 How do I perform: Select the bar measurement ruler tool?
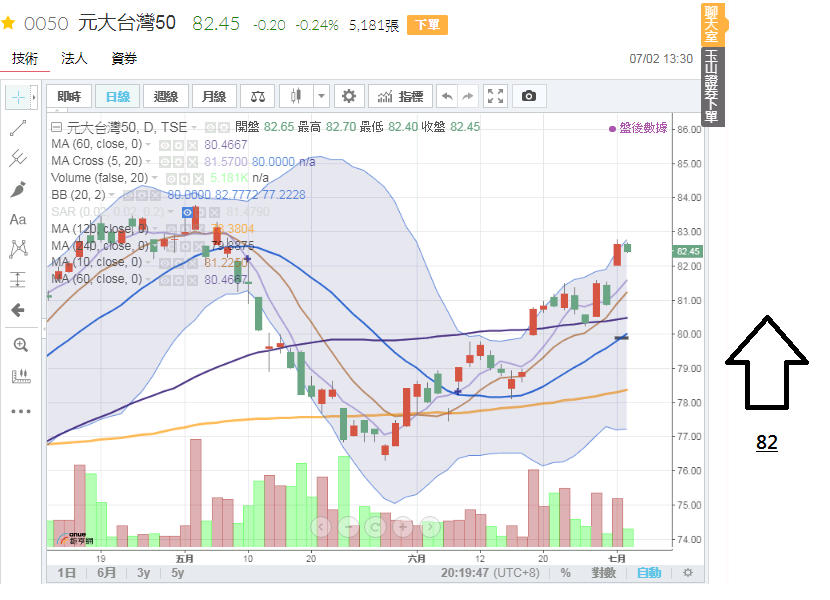coord(20,376)
